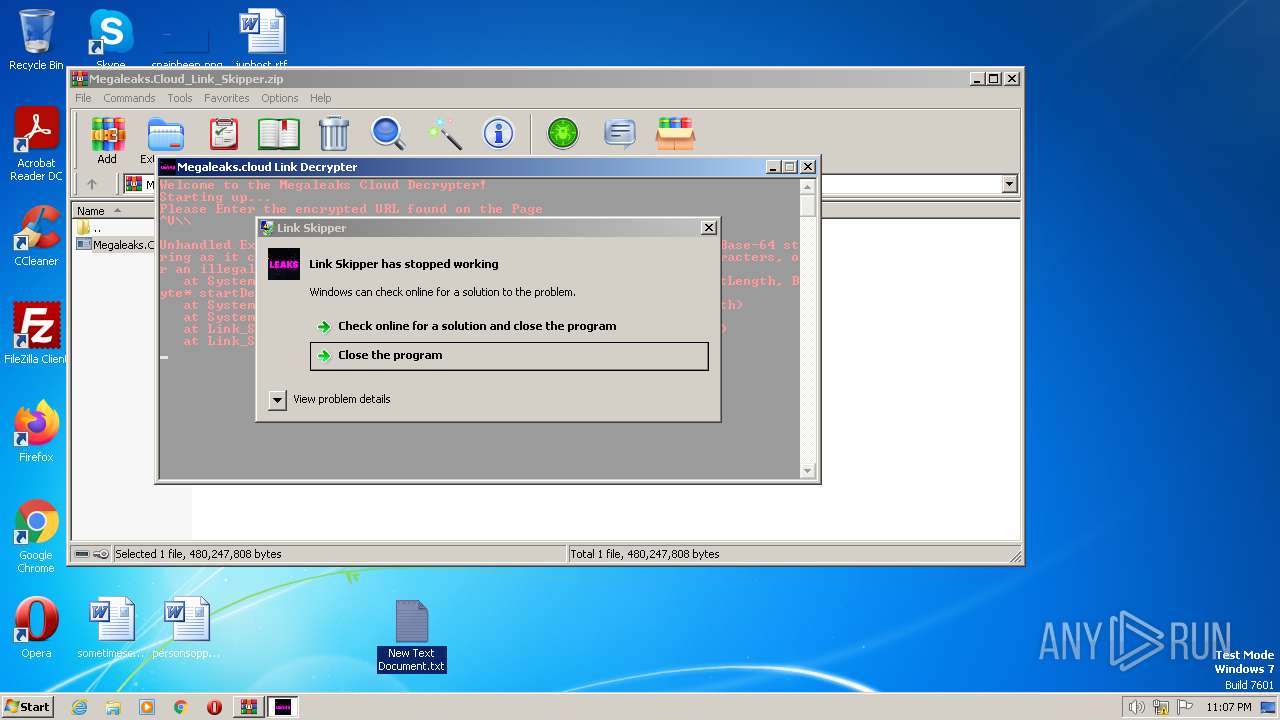This screenshot has height=720, width=1280.
Task: Click the VirusScan green bug icon
Action: 563,133
